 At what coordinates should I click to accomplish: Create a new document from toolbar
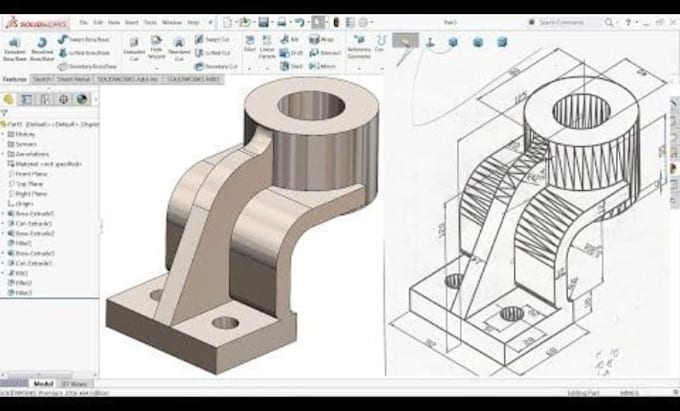(x=227, y=22)
